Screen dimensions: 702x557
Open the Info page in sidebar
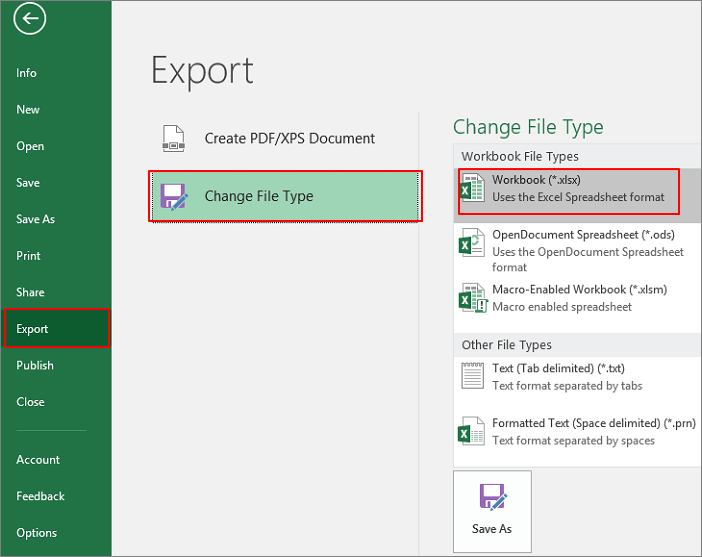tap(27, 73)
